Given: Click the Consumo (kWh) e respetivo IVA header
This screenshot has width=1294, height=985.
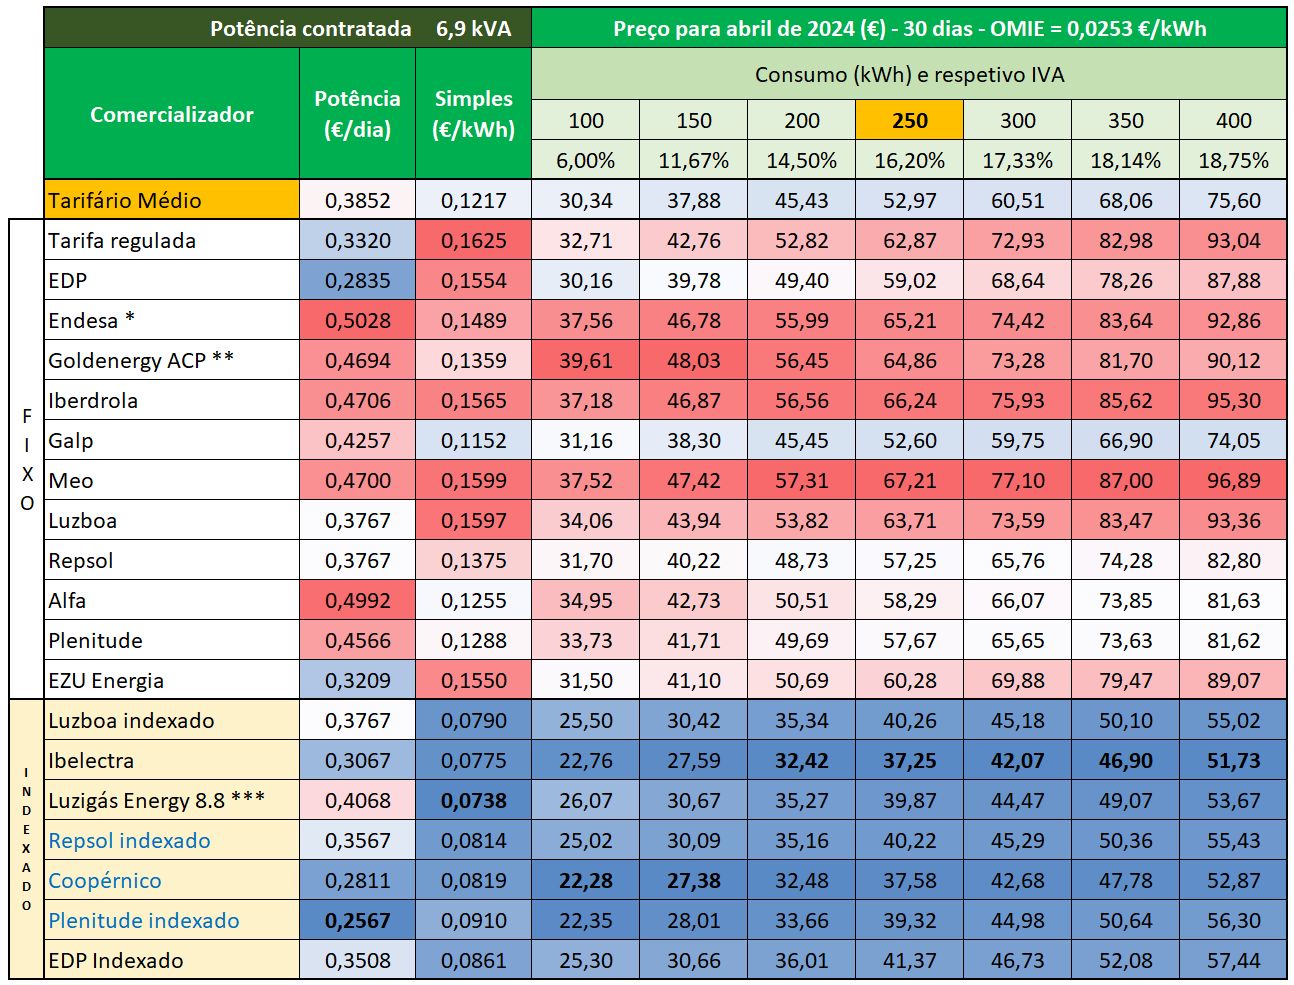Looking at the screenshot, I should click(909, 75).
